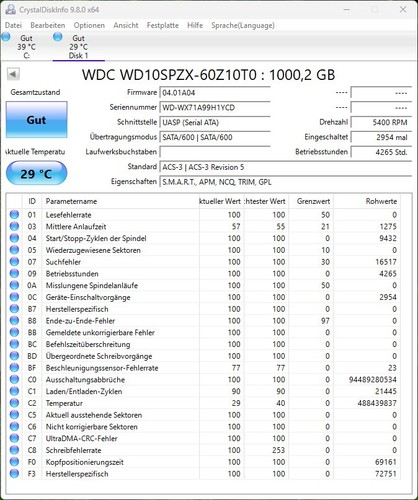Click status icon of Misslungene Spindelanläufe row
The image size is (418, 500).
click(14, 285)
